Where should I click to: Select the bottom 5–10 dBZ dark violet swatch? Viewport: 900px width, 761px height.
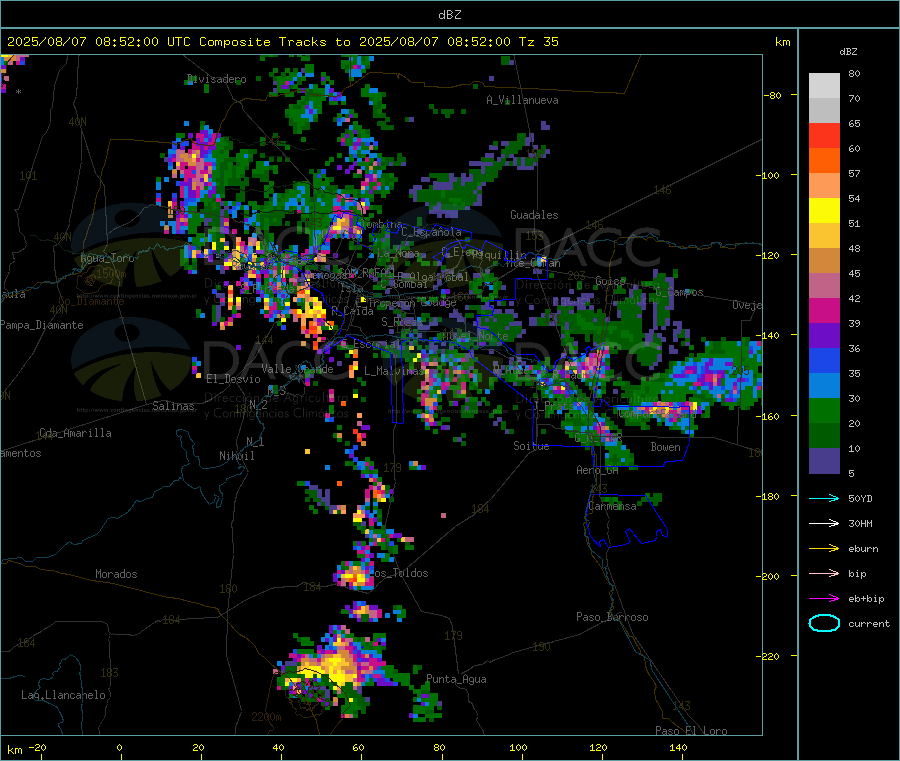pyautogui.click(x=824, y=461)
